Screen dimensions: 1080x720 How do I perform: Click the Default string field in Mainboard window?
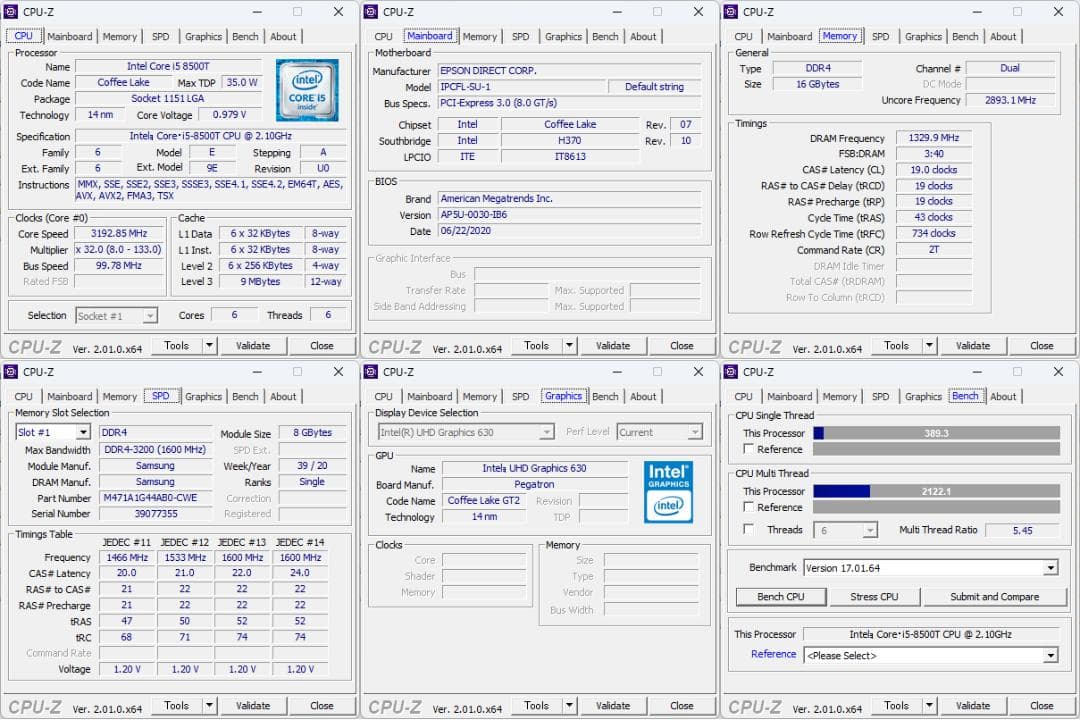[x=654, y=87]
